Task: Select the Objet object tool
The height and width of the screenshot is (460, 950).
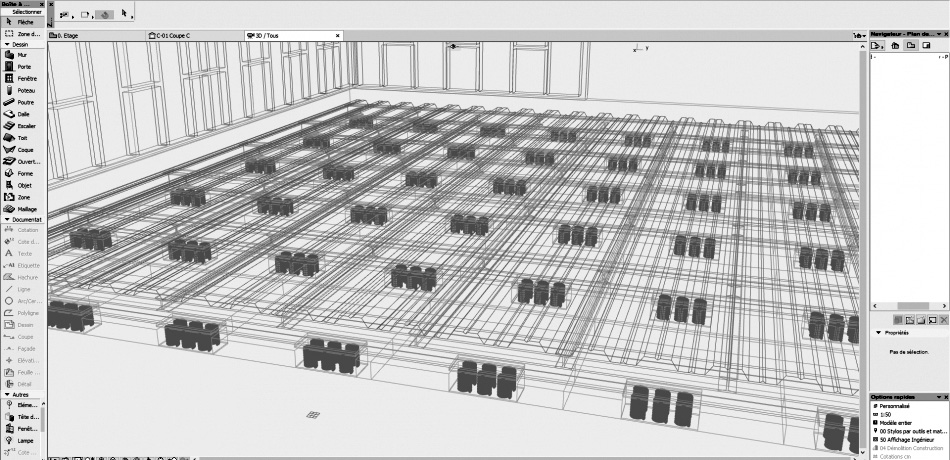Action: (x=22, y=185)
